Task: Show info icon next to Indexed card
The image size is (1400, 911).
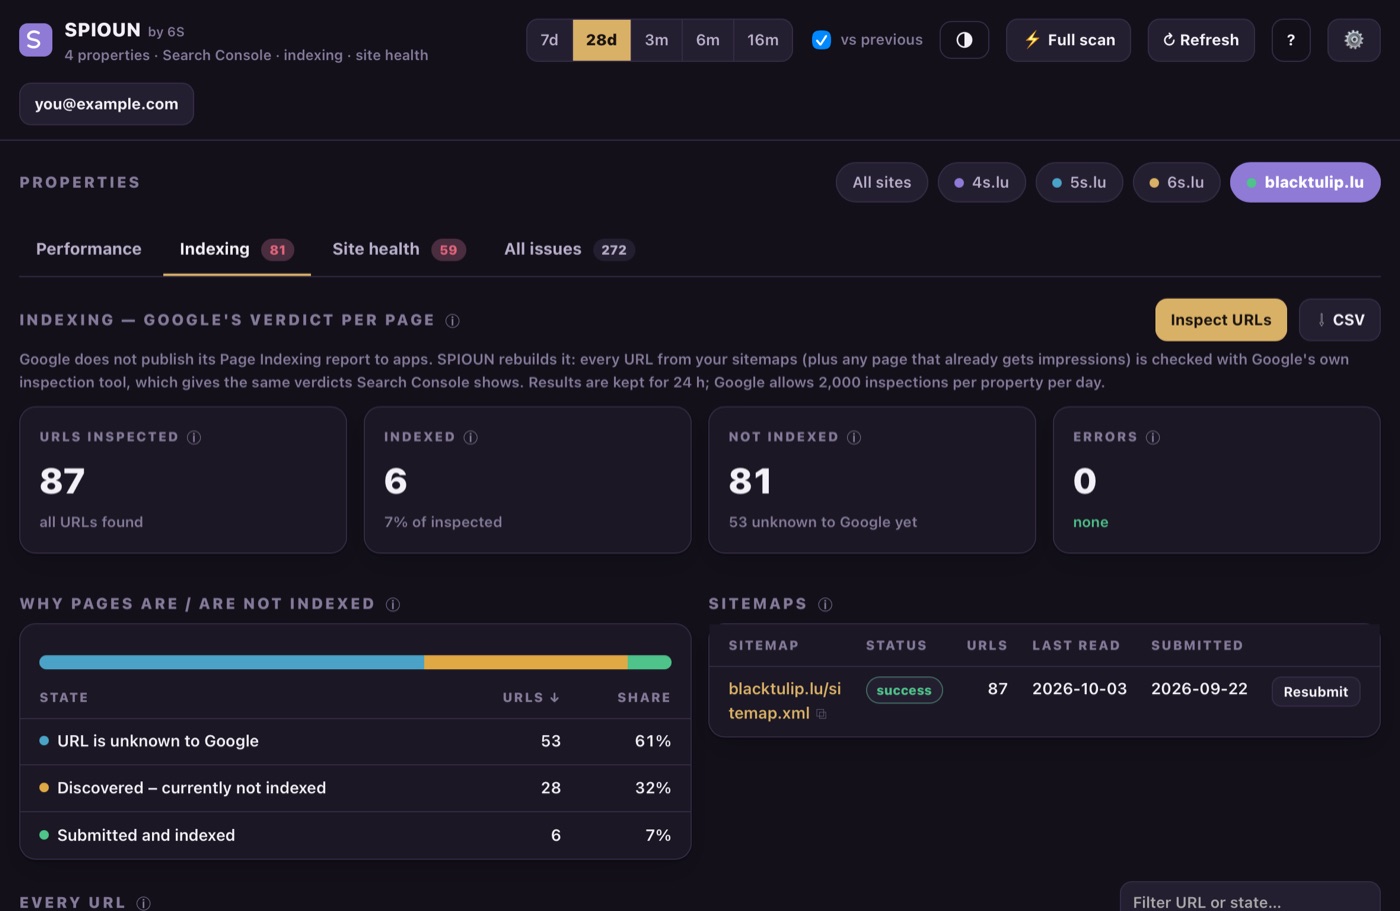Action: pyautogui.click(x=471, y=437)
